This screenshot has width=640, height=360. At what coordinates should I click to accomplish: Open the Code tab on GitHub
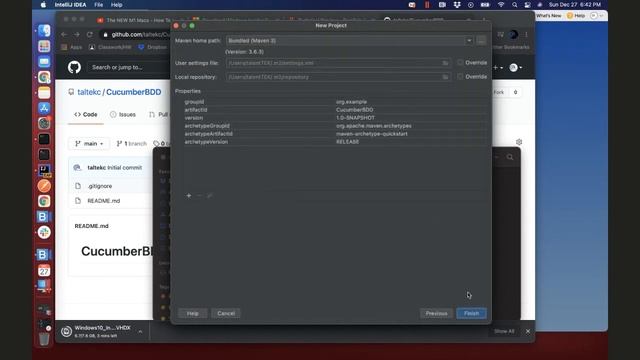pyautogui.click(x=86, y=115)
